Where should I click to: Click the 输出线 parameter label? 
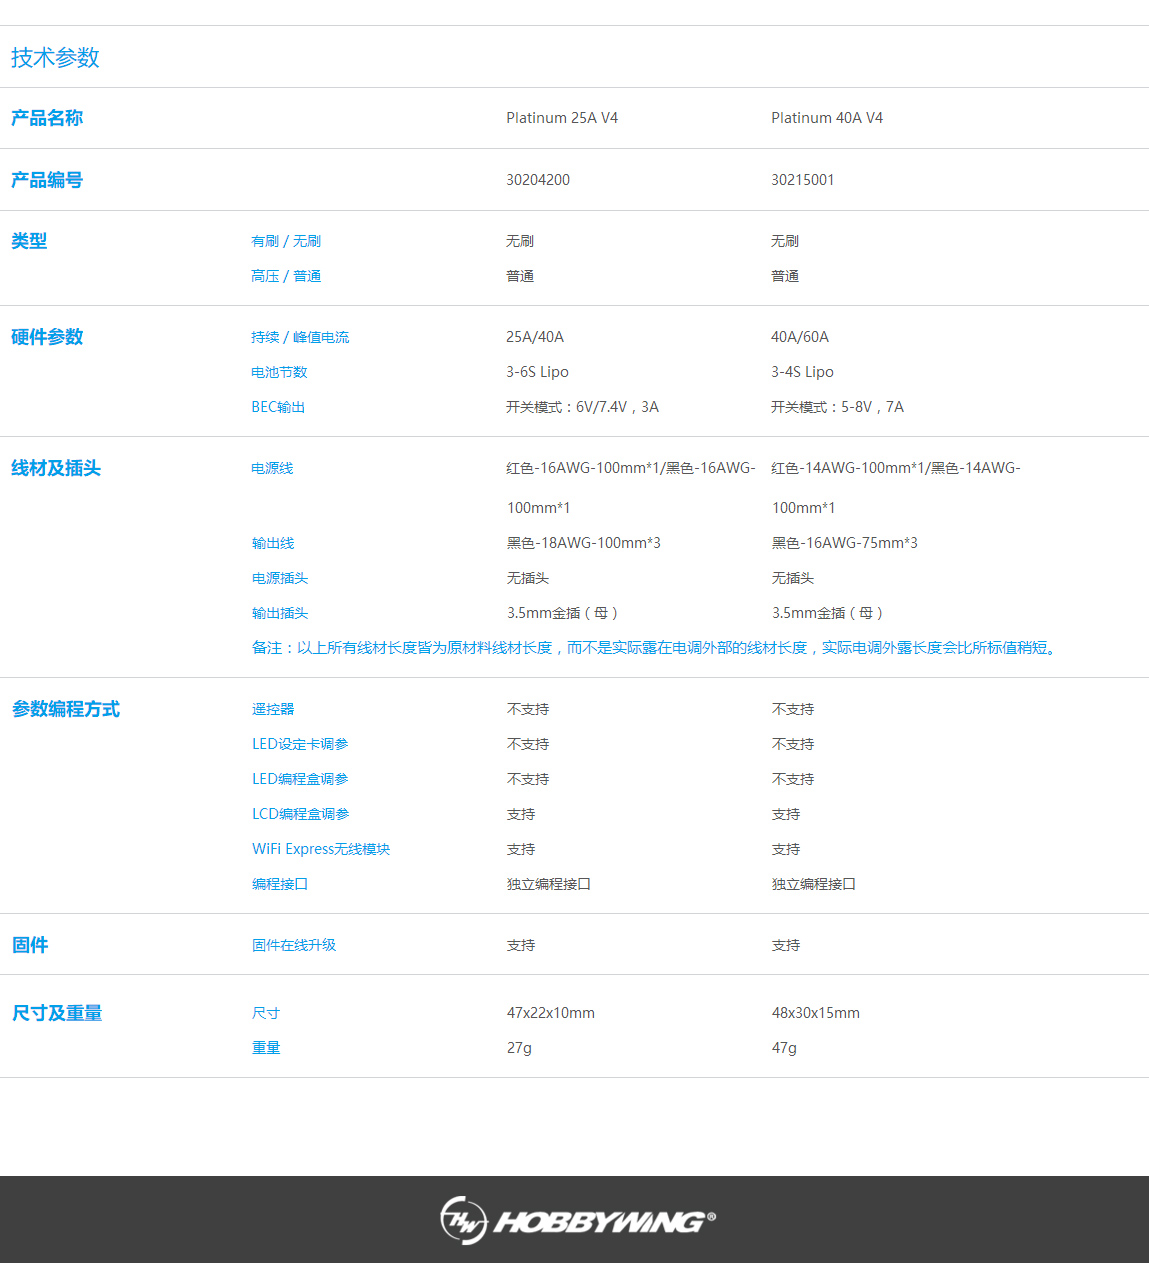click(273, 543)
